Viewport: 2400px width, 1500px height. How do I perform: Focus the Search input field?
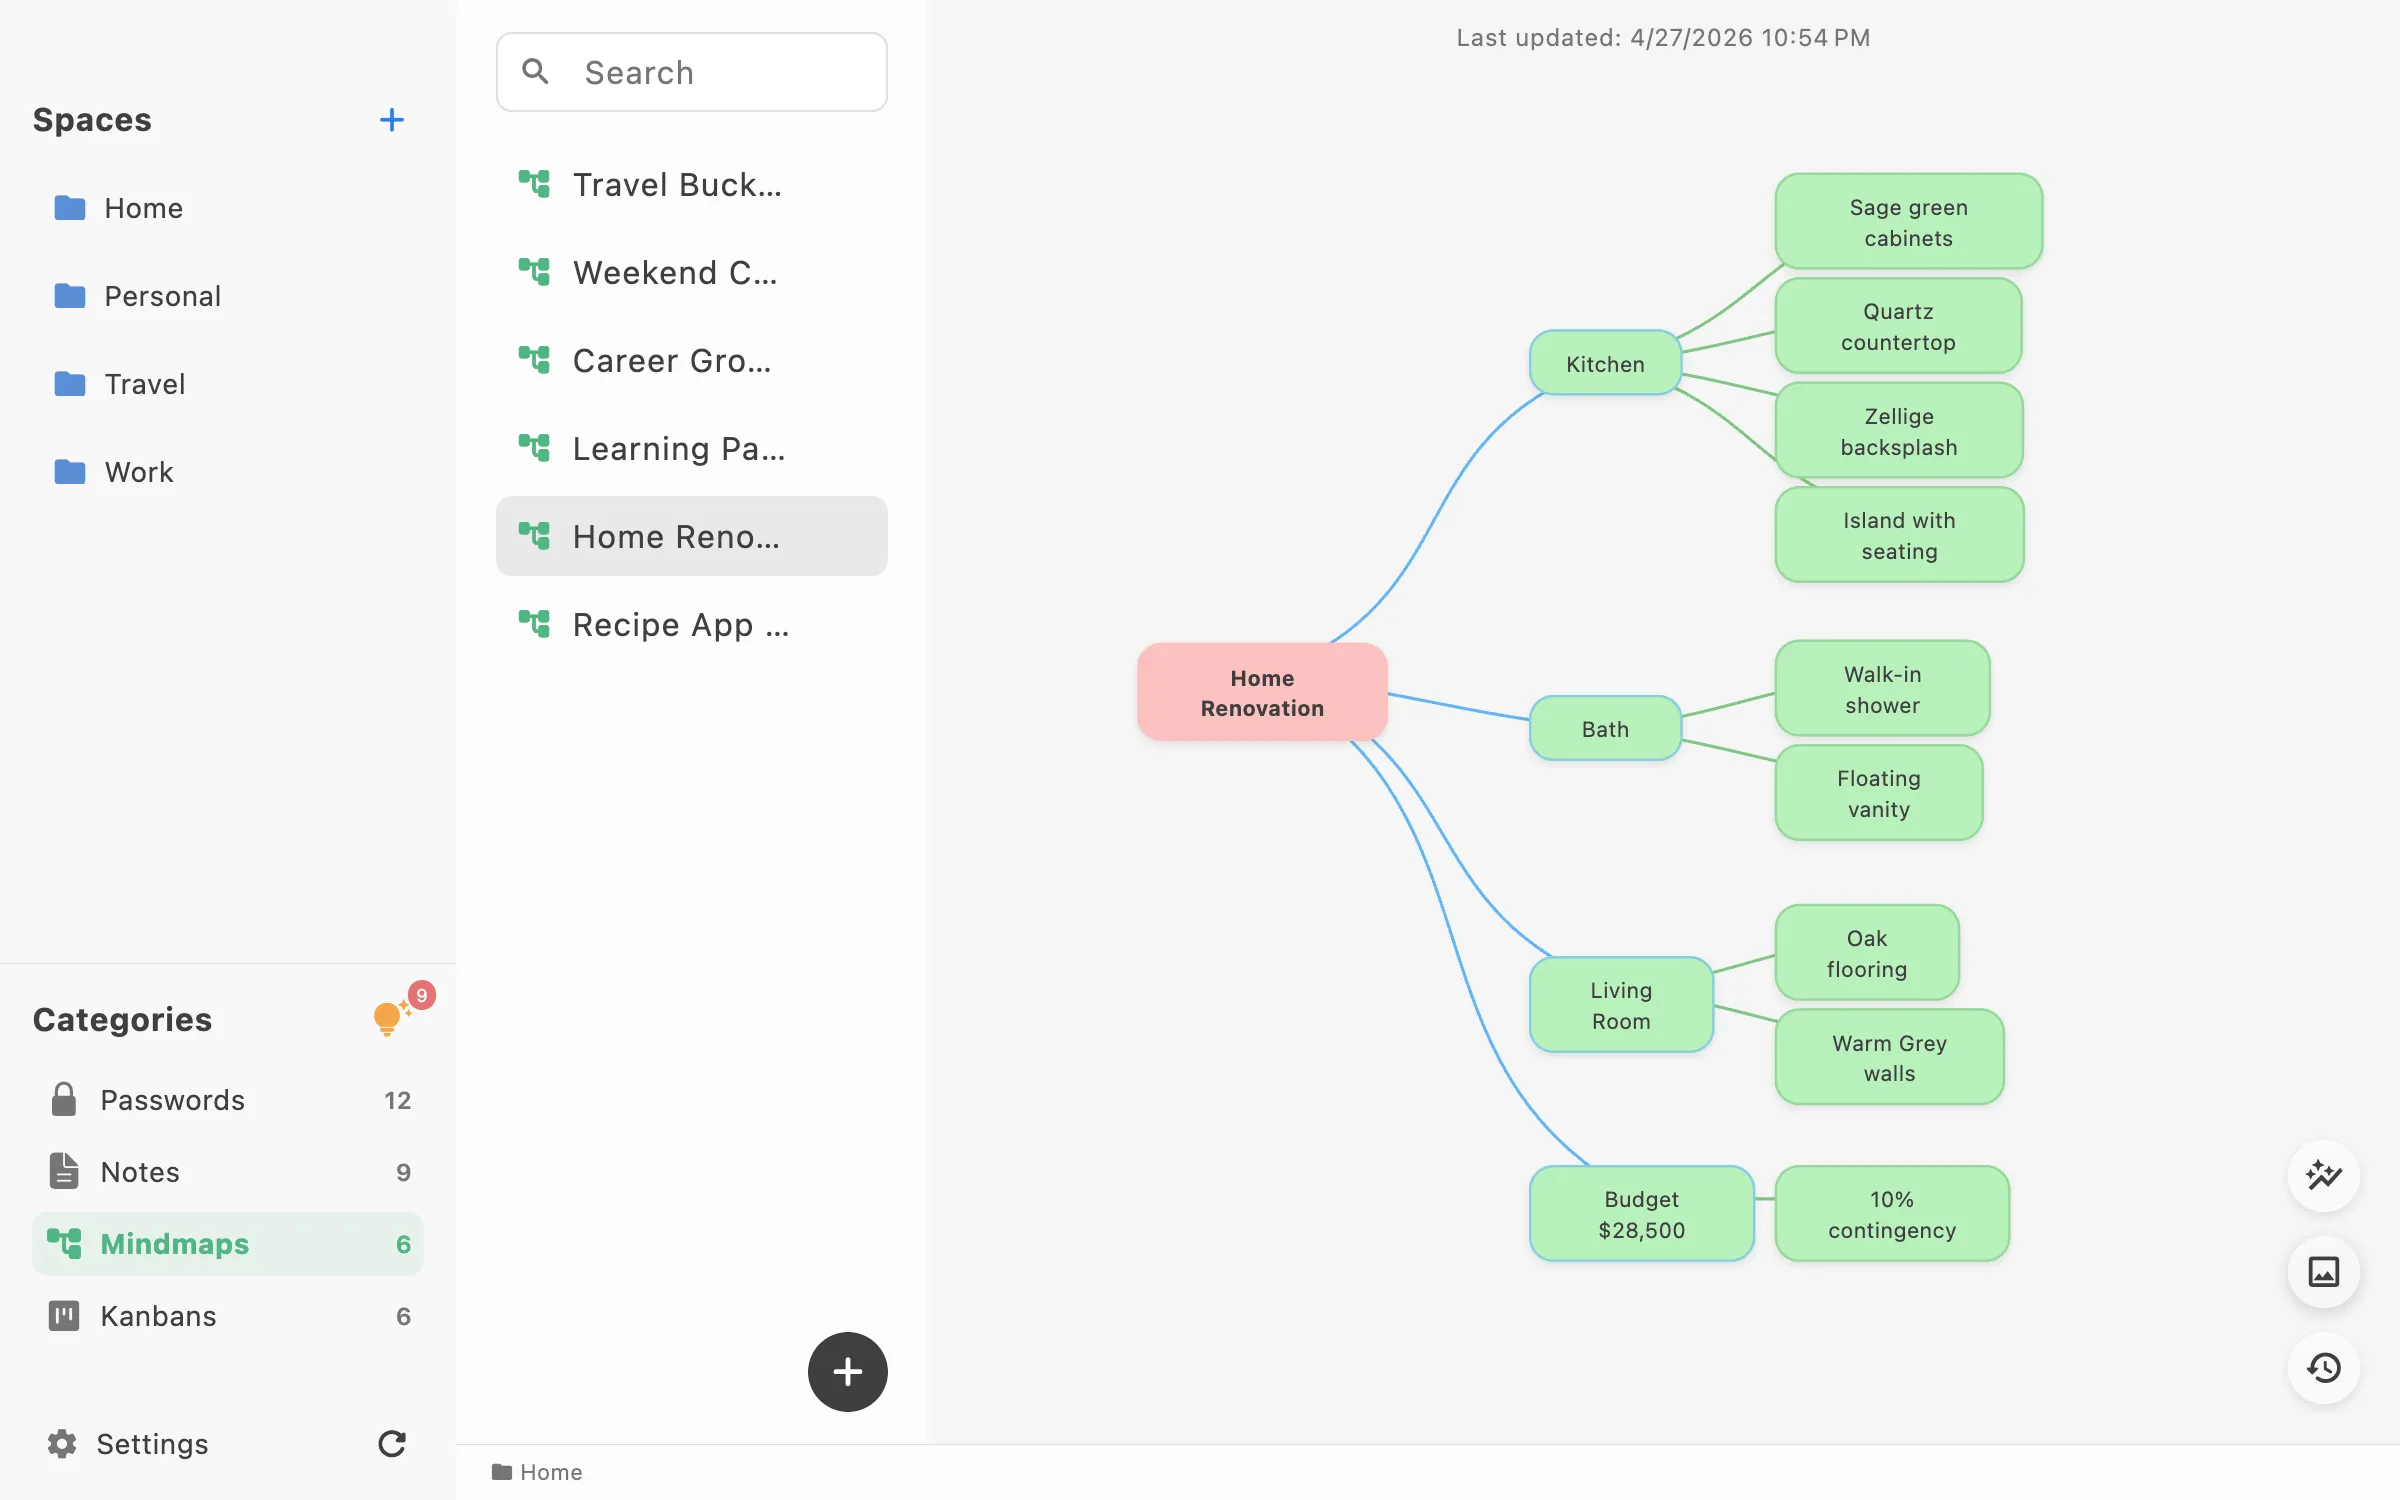click(692, 72)
